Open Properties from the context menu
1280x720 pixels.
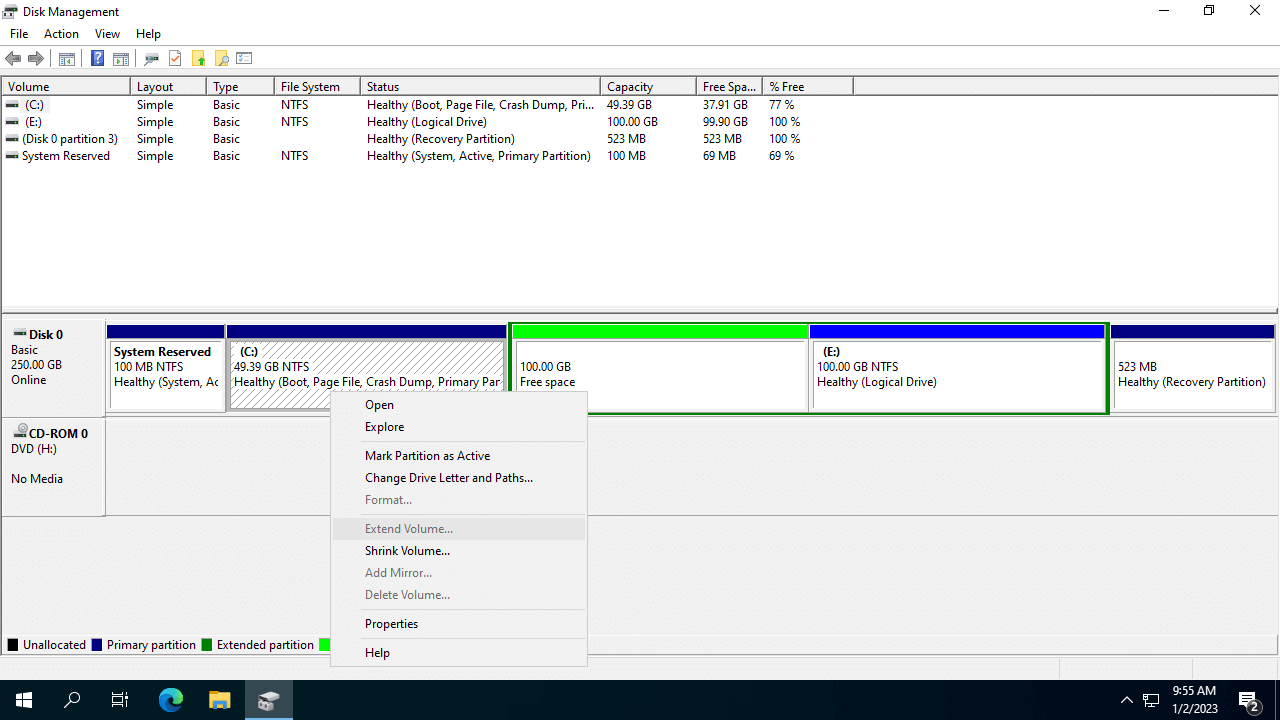(x=391, y=624)
